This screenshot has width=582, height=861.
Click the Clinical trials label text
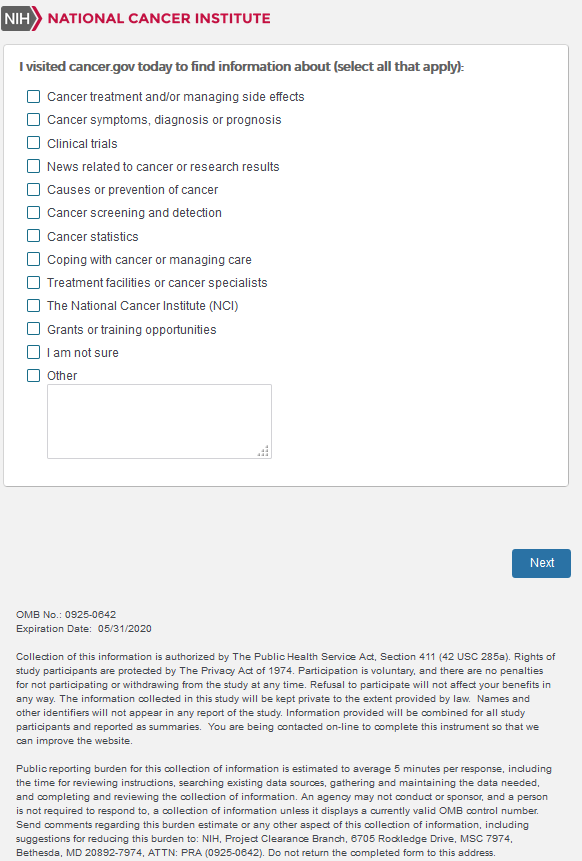pyautogui.click(x=82, y=144)
